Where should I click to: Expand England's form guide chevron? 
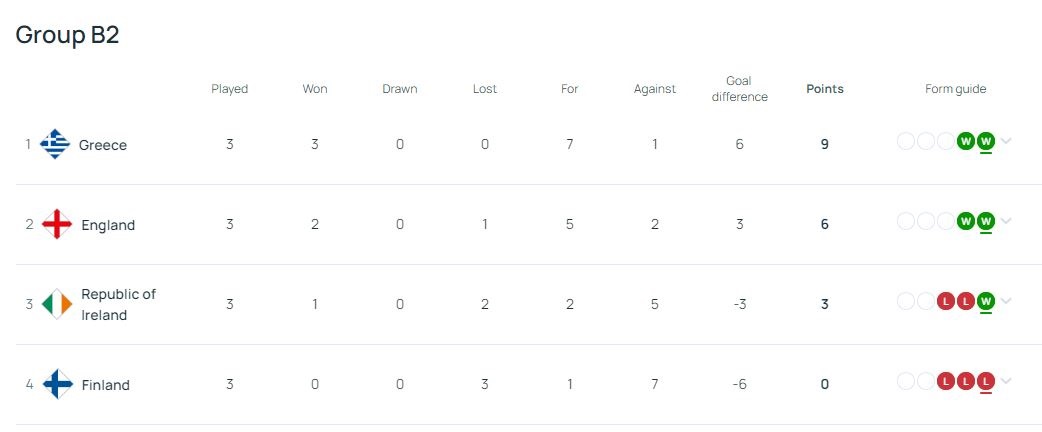pos(1006,221)
